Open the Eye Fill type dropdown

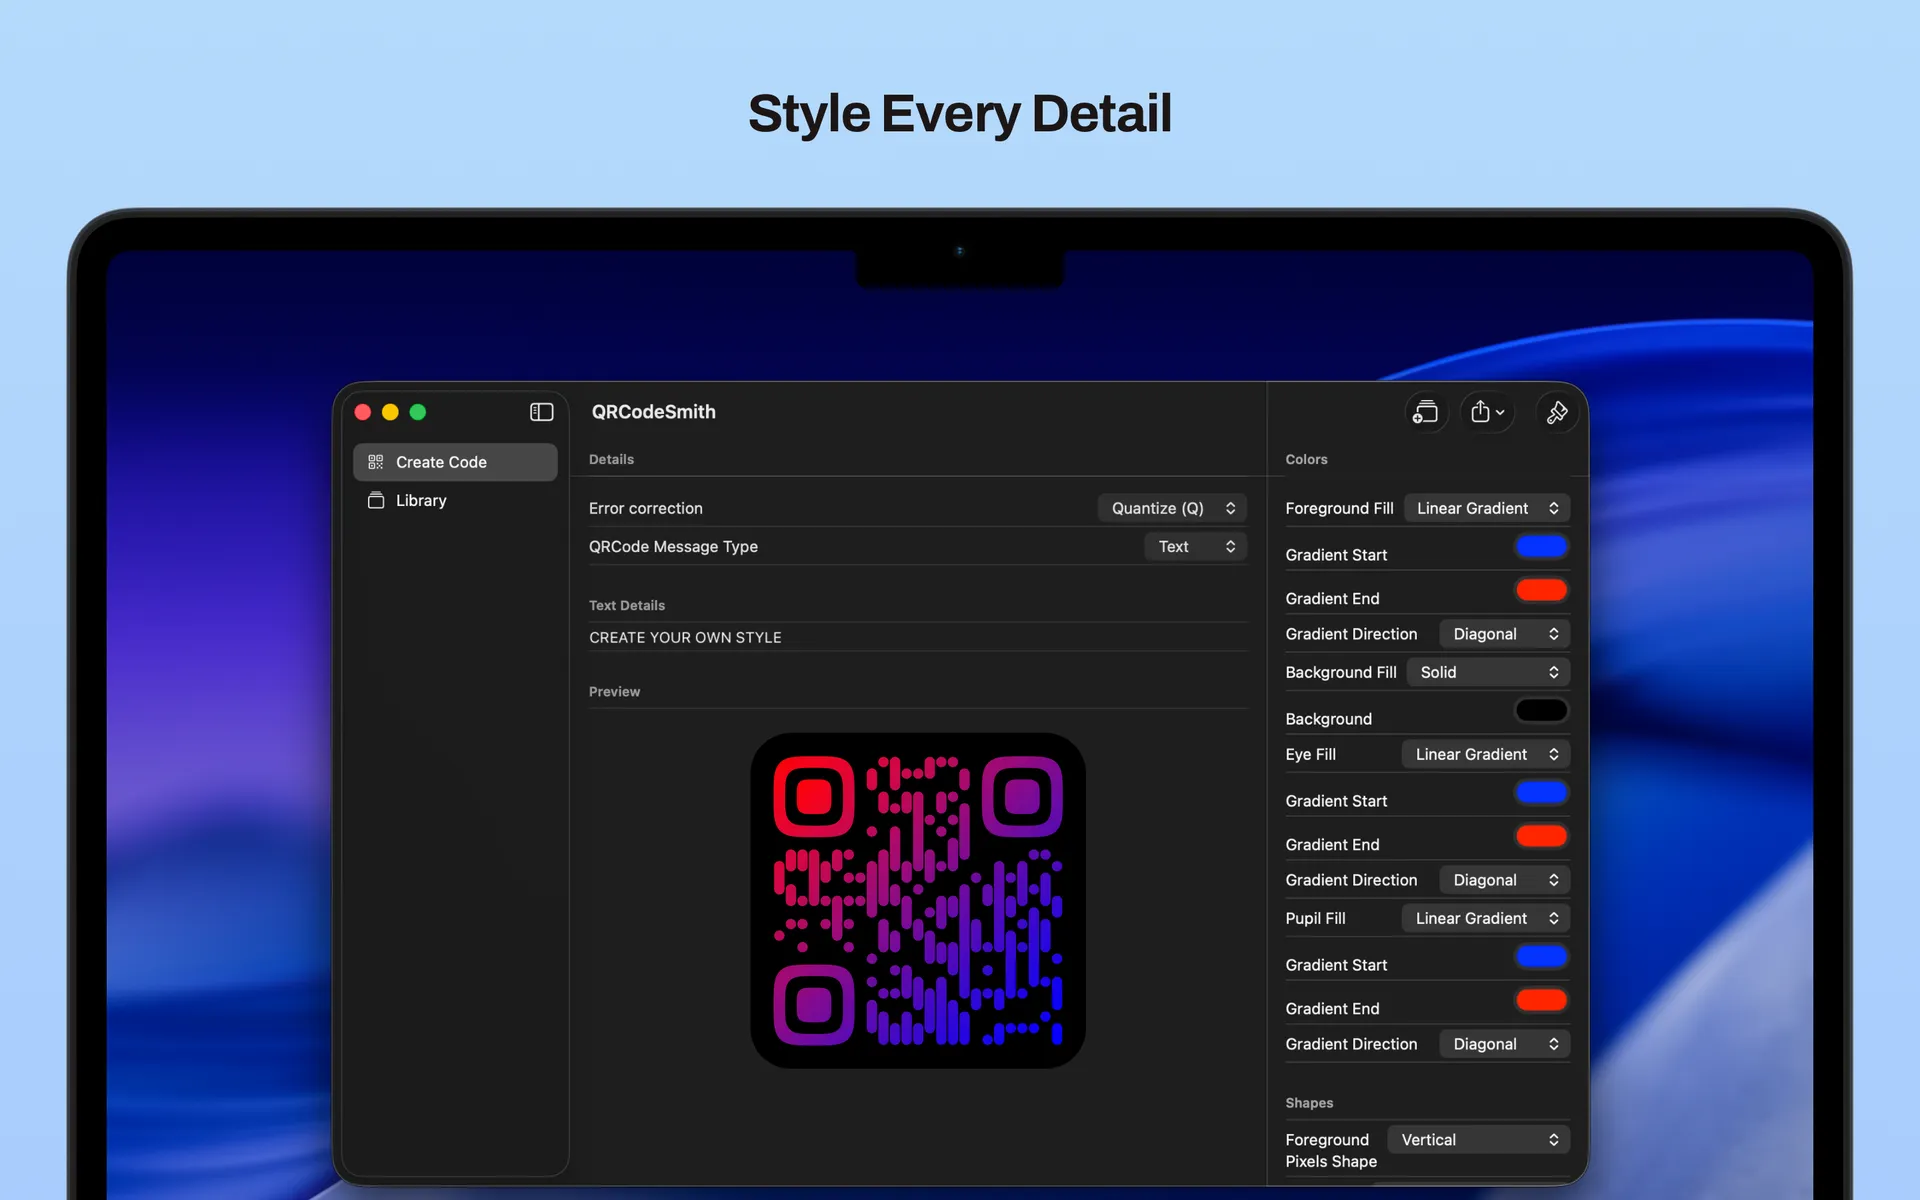(1485, 754)
